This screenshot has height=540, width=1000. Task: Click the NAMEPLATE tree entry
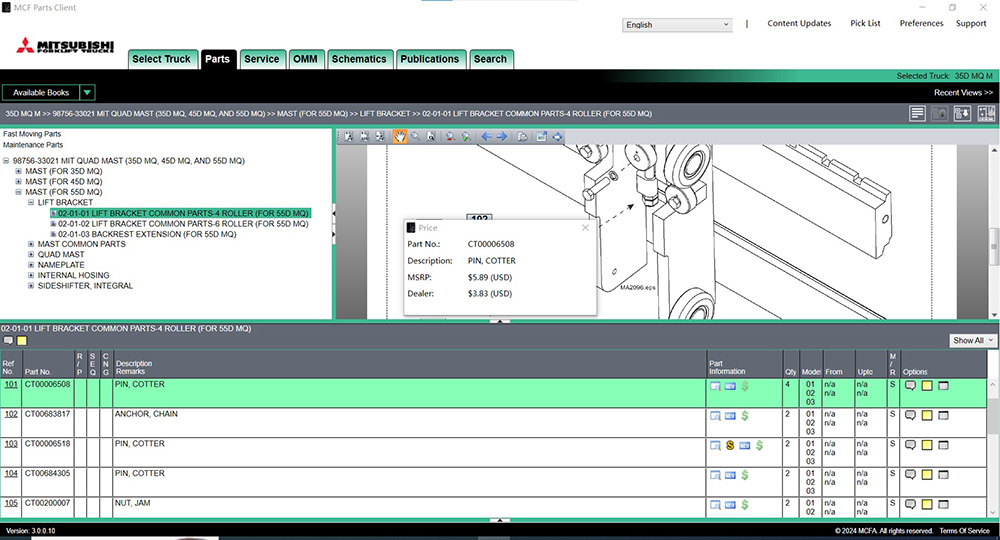tap(61, 265)
